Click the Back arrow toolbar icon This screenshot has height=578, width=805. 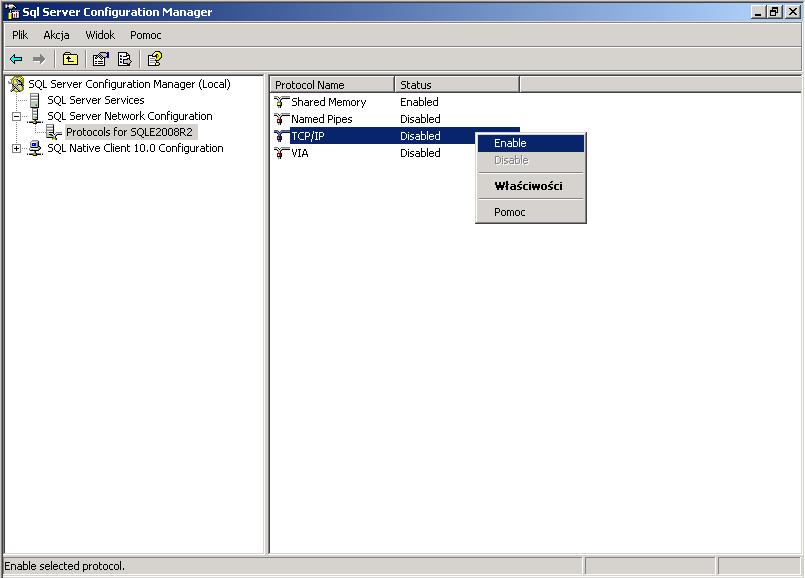click(16, 60)
